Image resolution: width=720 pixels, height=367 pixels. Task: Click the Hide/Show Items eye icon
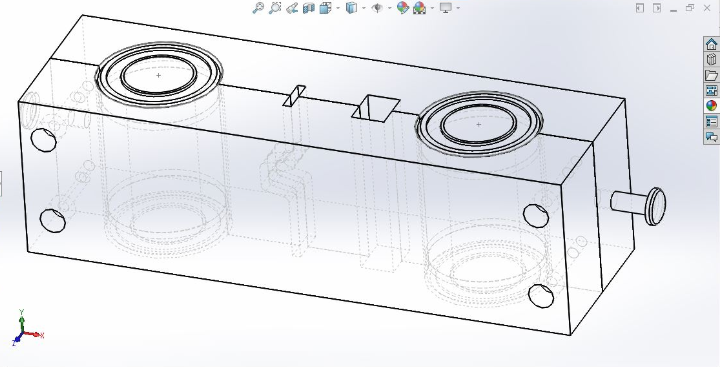[377, 8]
